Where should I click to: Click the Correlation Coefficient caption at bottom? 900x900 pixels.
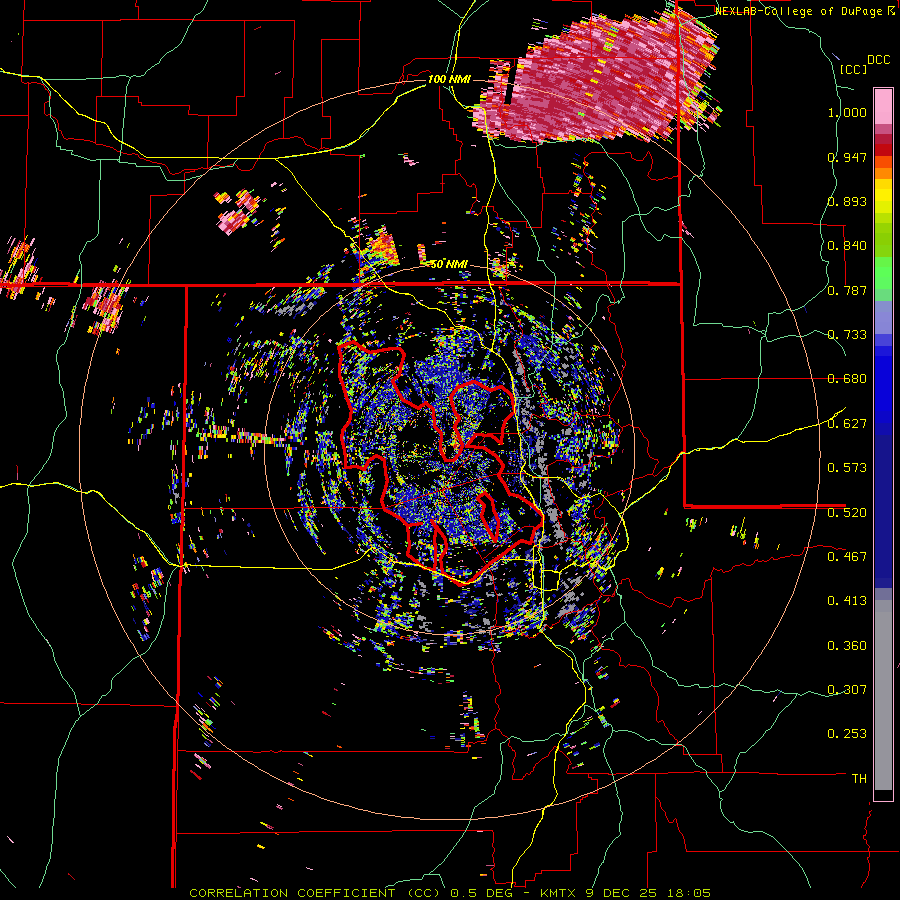(450, 893)
